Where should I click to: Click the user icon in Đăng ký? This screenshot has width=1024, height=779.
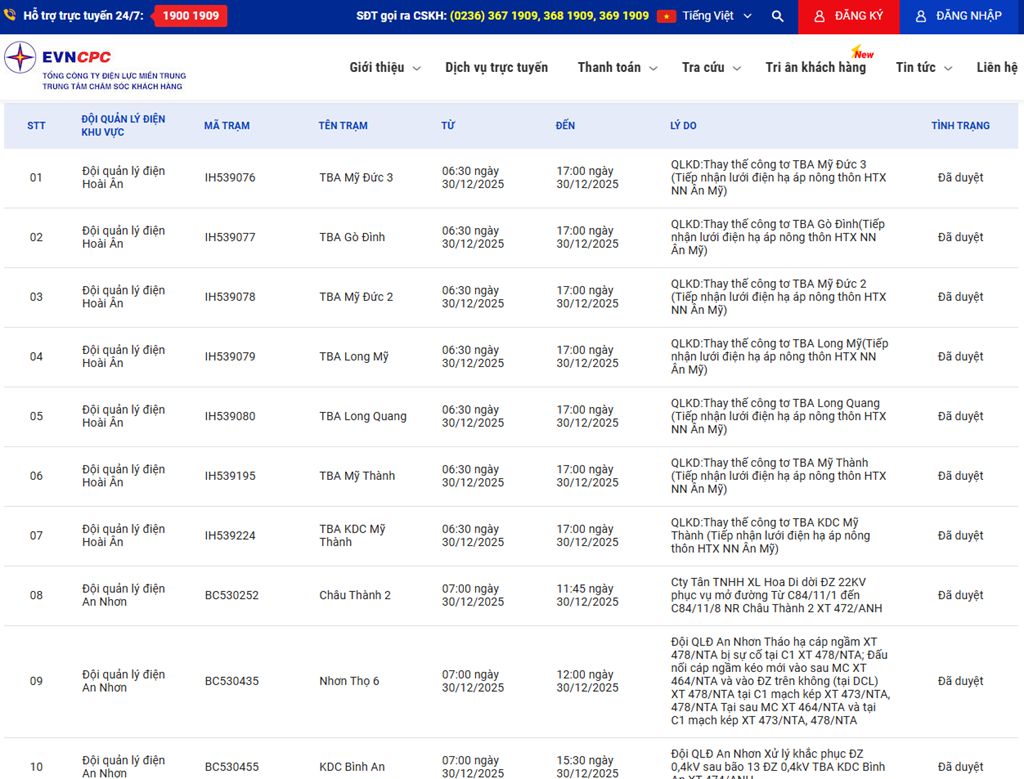pos(820,16)
